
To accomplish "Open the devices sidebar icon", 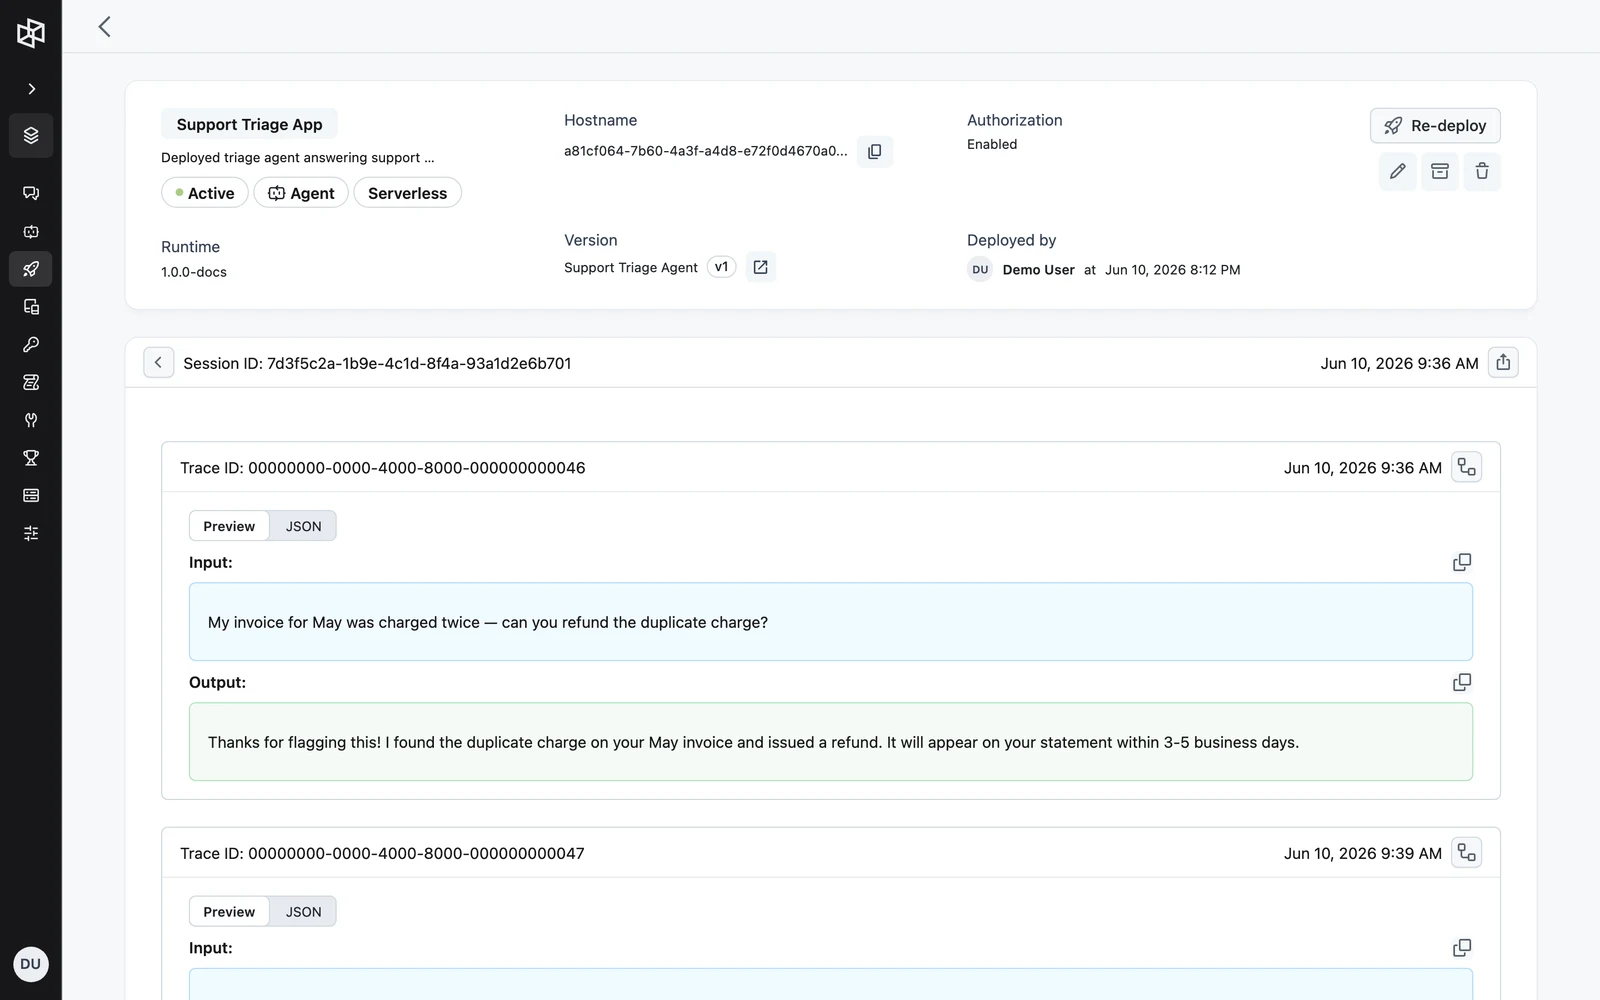I will (31, 307).
